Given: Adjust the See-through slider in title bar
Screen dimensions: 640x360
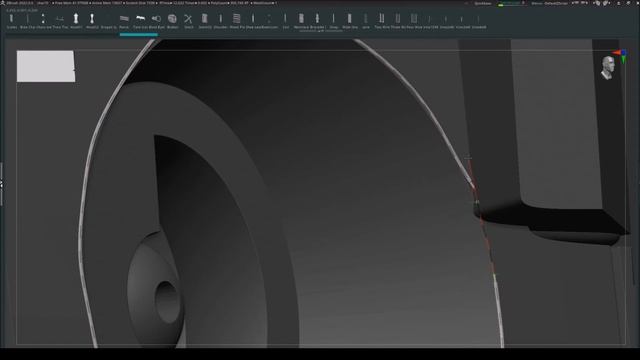Looking at the screenshot, I should (511, 3).
